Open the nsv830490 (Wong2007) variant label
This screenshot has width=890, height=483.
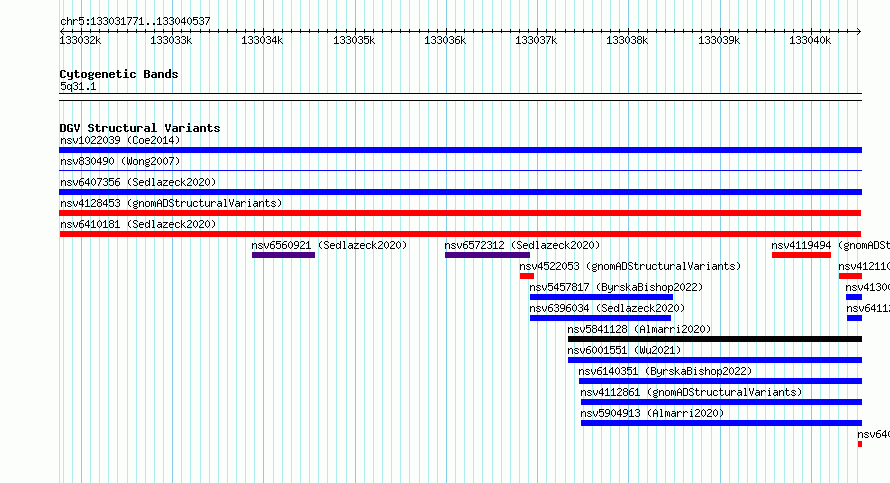pyautogui.click(x=120, y=161)
